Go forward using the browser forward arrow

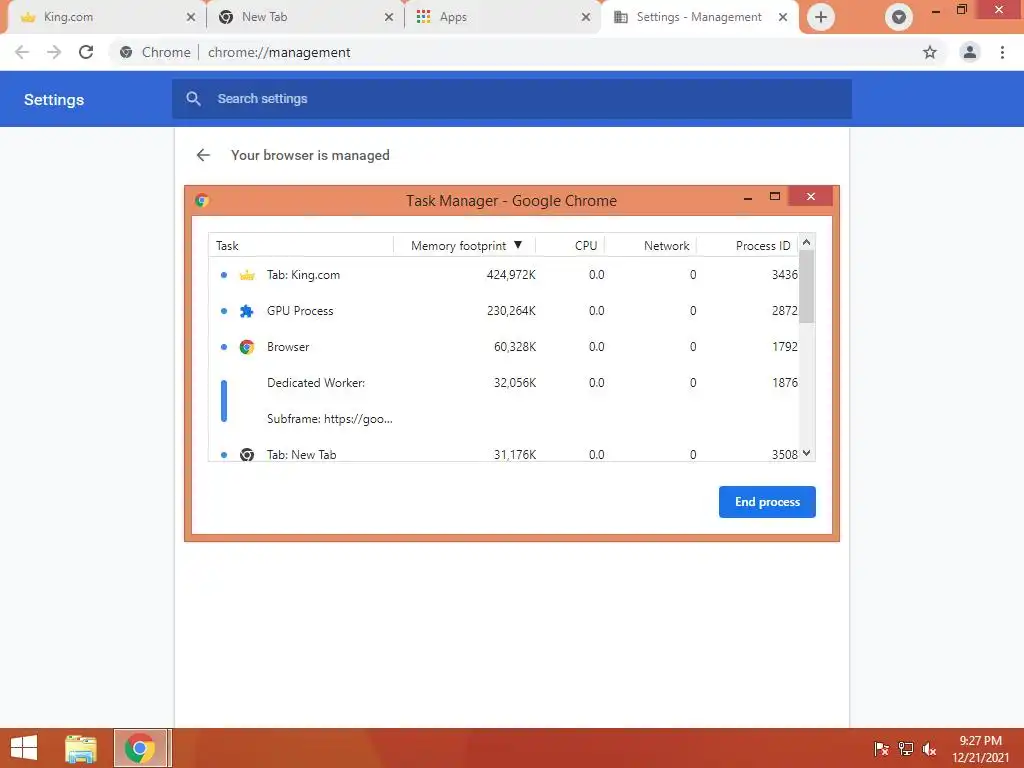[x=54, y=52]
